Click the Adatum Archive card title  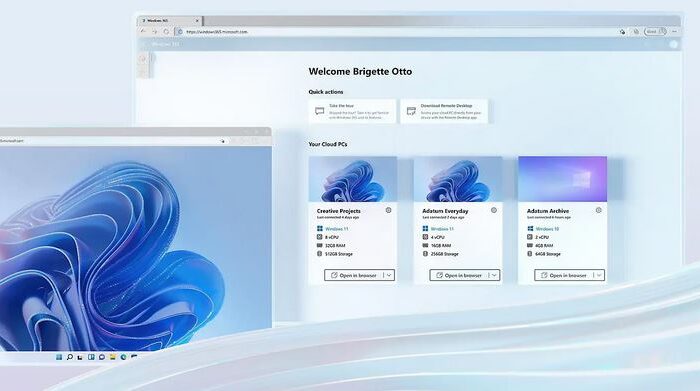point(548,211)
